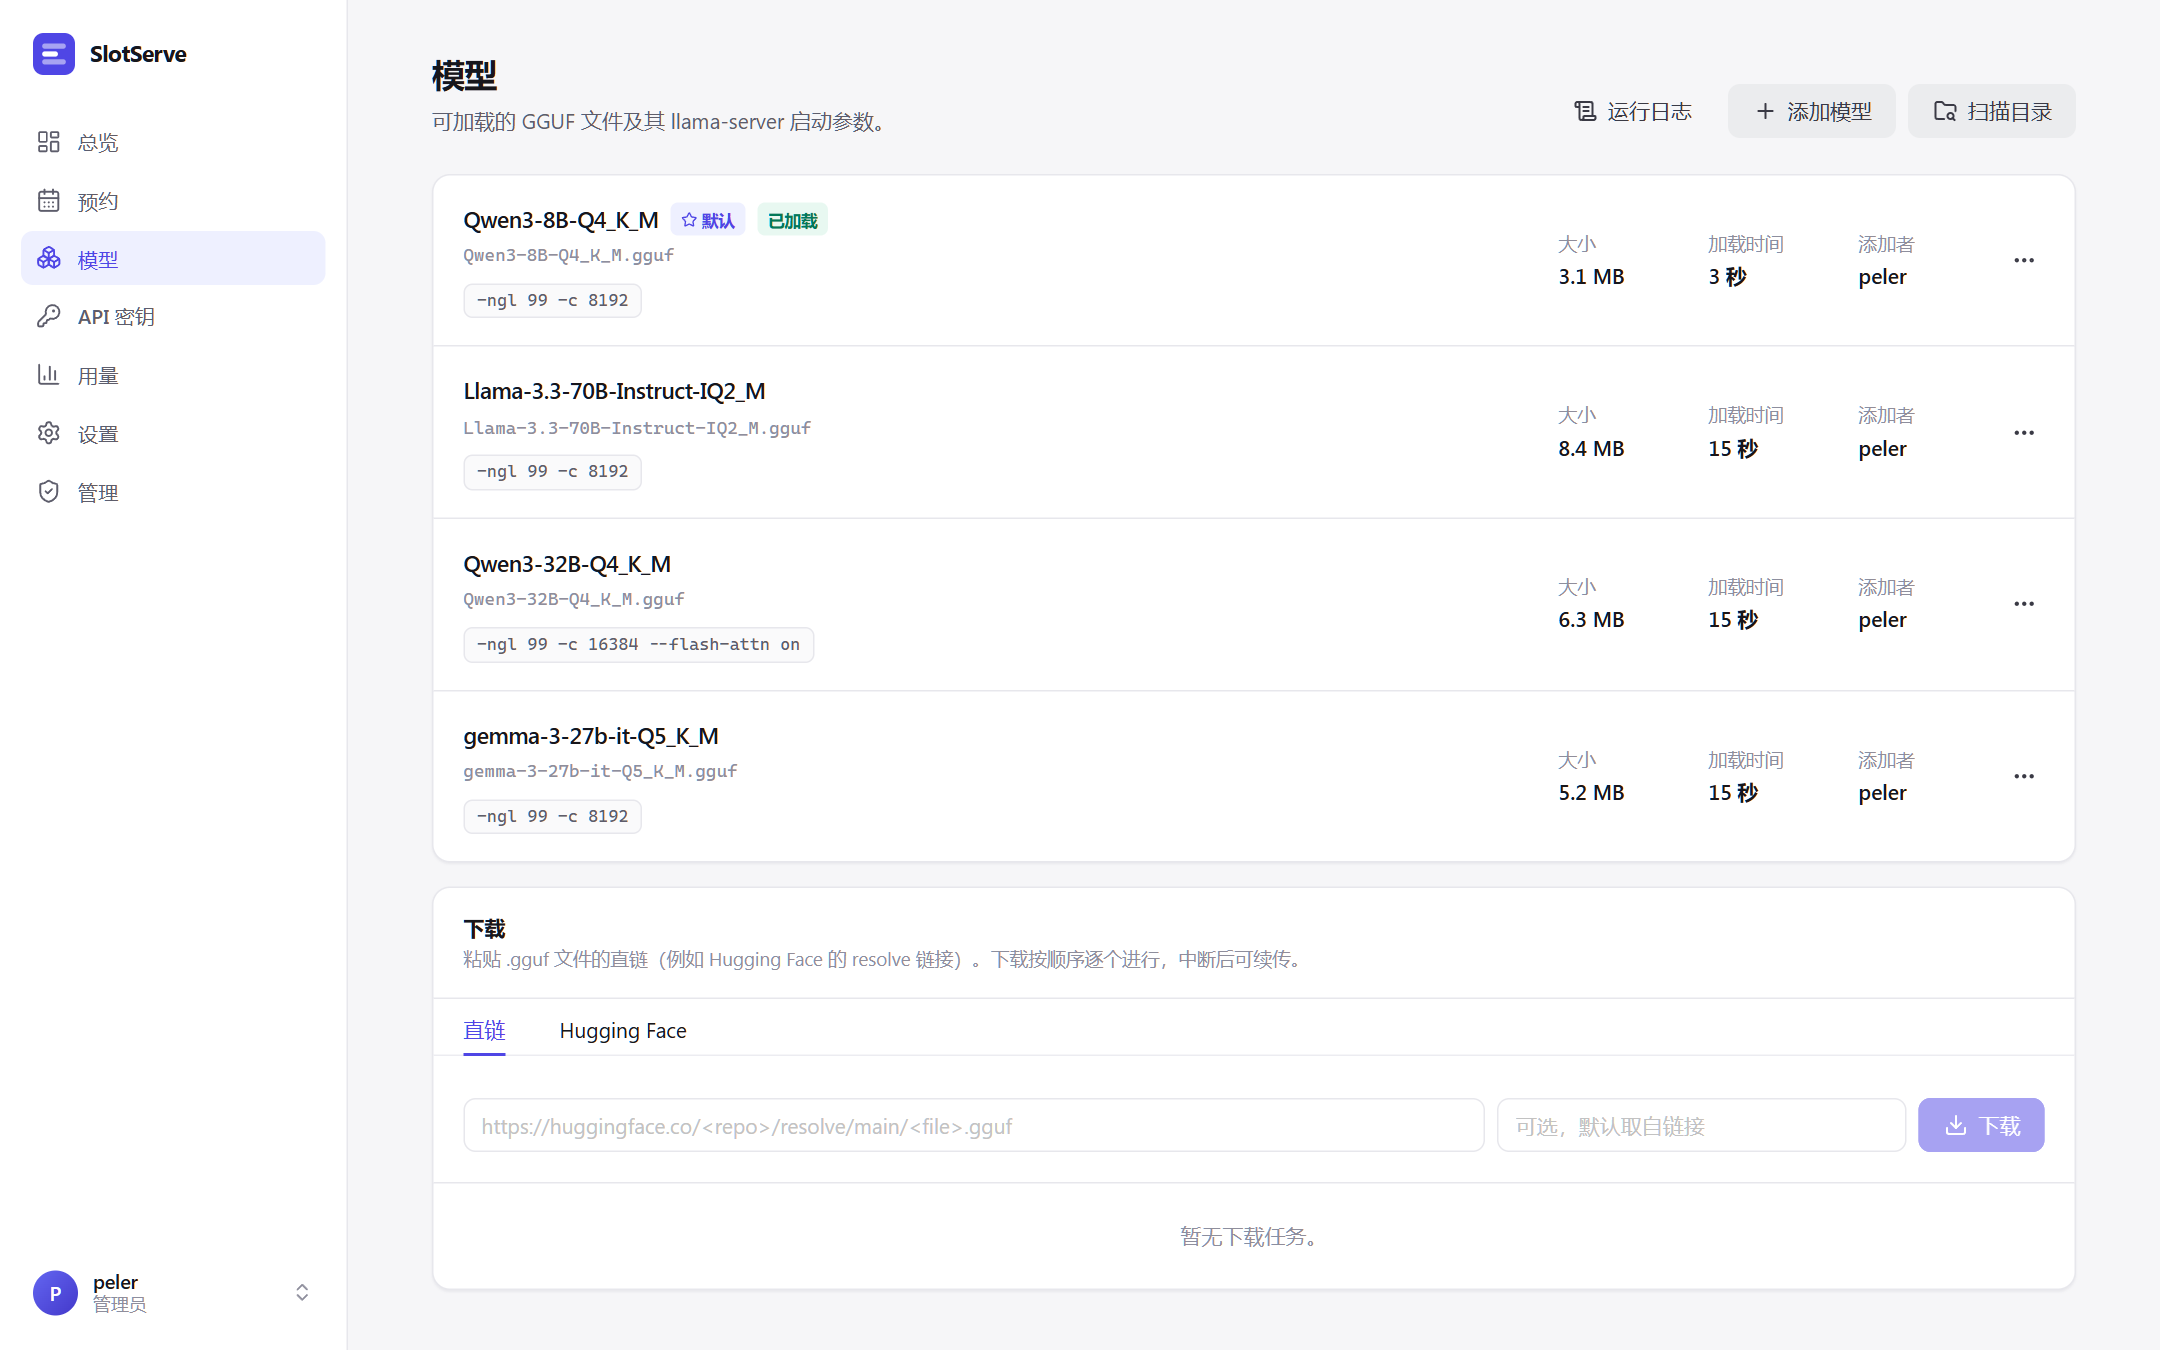Open the 设置 gear settings
The image size is (2160, 1350).
tap(173, 434)
